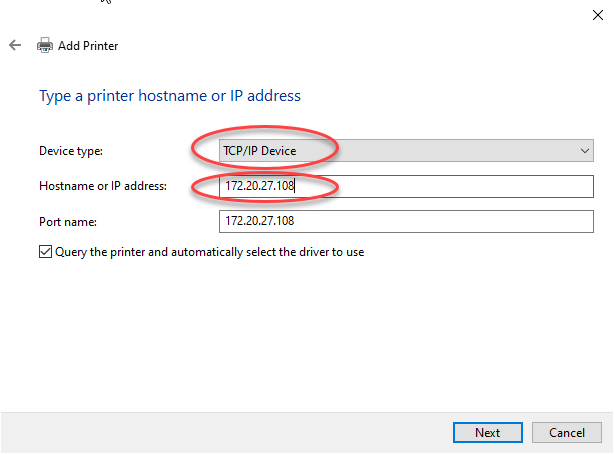Click the chevron arrow on Device type
This screenshot has height=454, width=614.
coord(585,151)
